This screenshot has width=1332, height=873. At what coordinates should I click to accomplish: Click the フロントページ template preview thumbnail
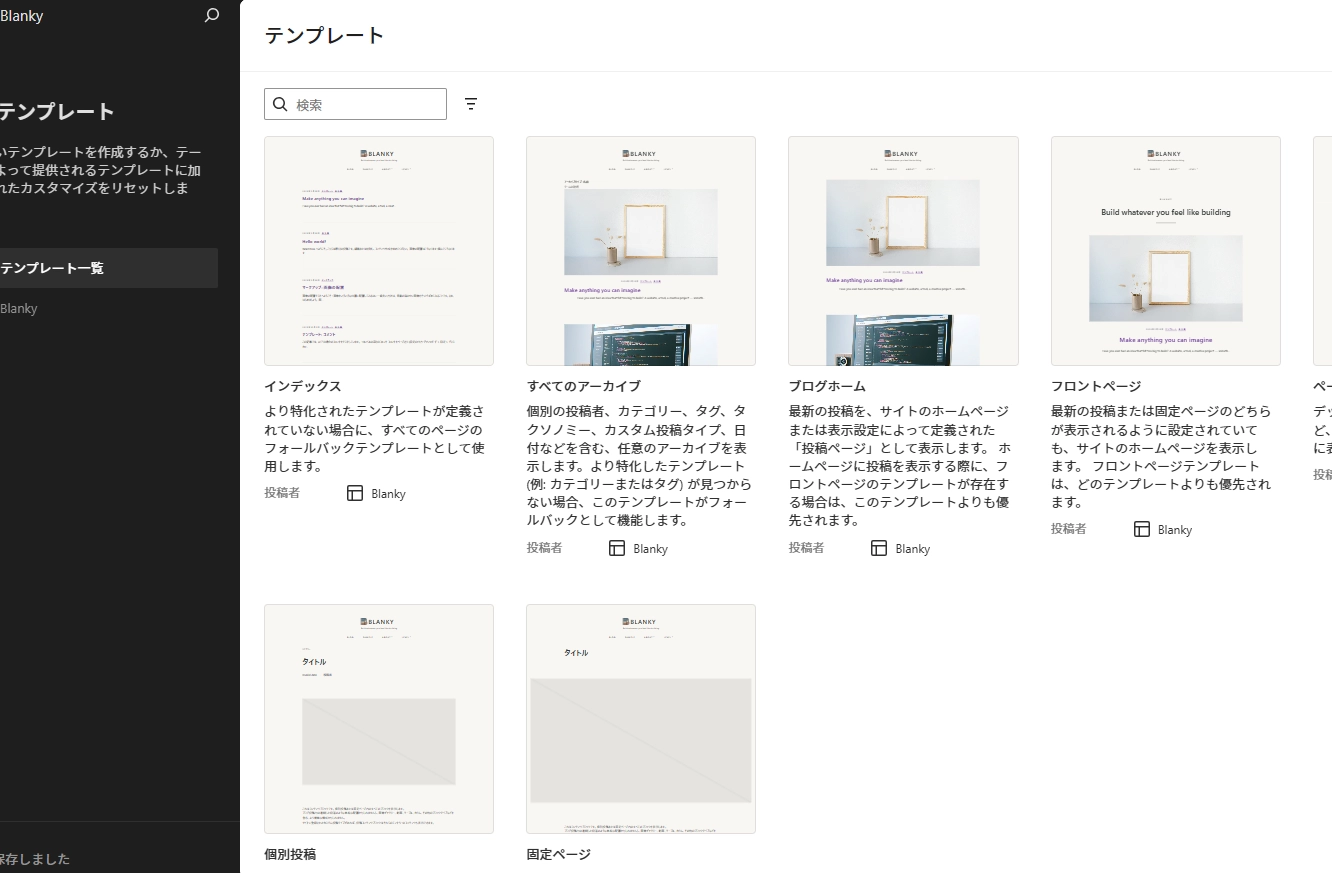coord(1165,251)
